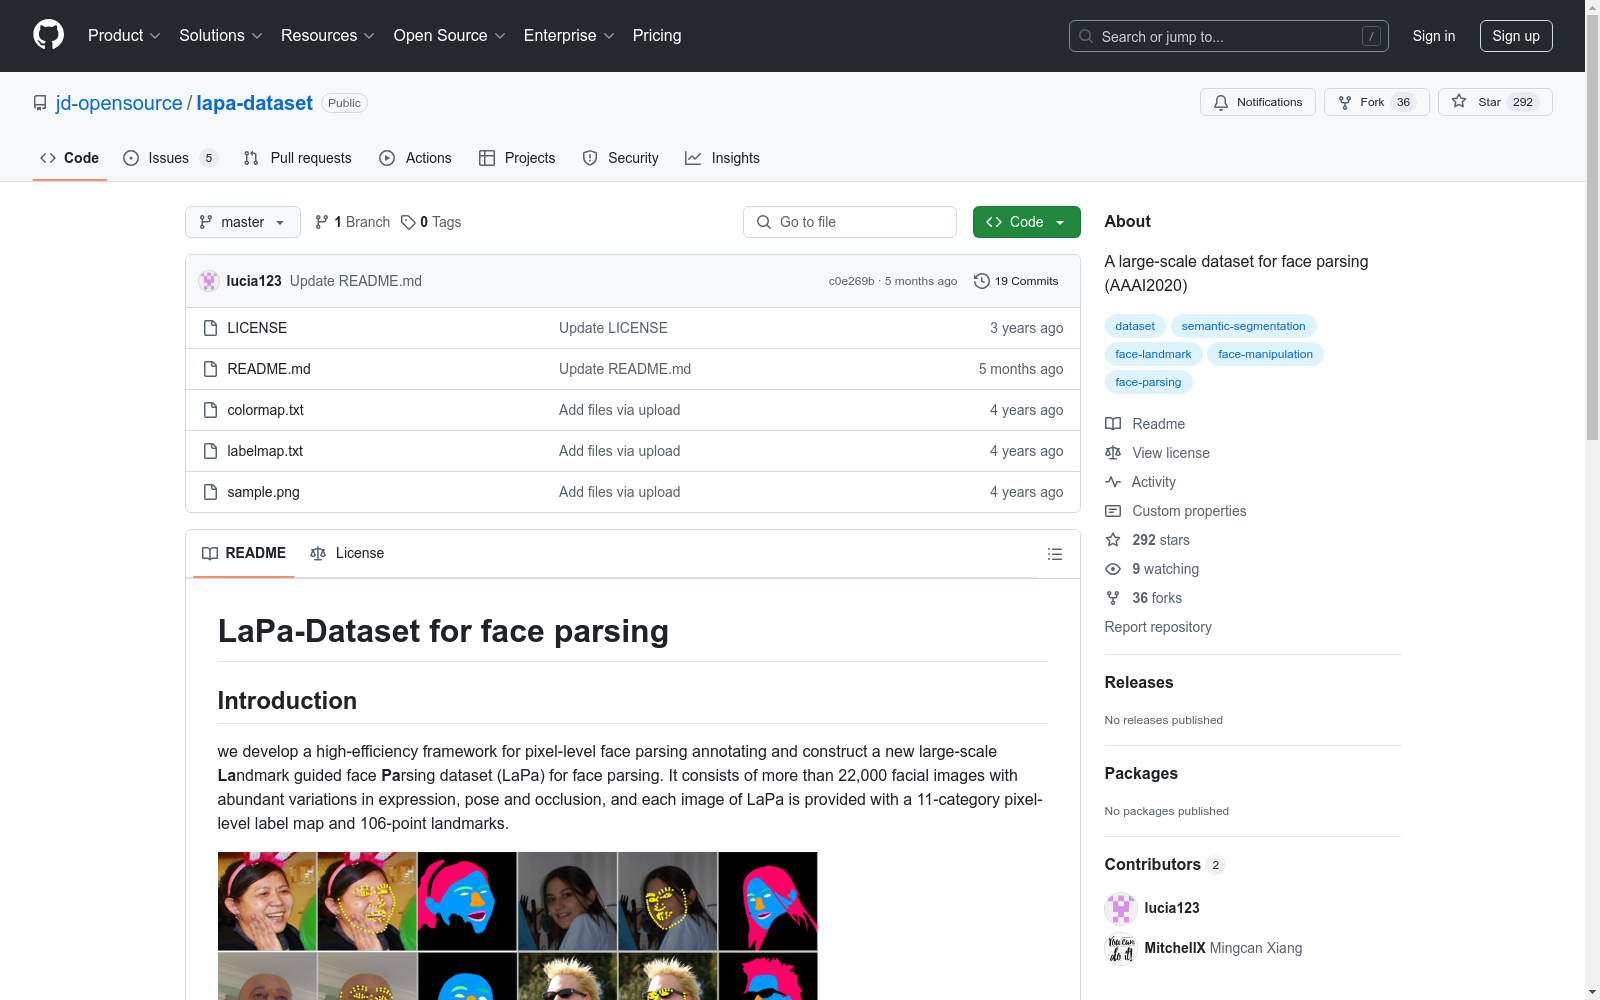The image size is (1600, 1000).
Task: Click Report repository
Action: (1158, 627)
